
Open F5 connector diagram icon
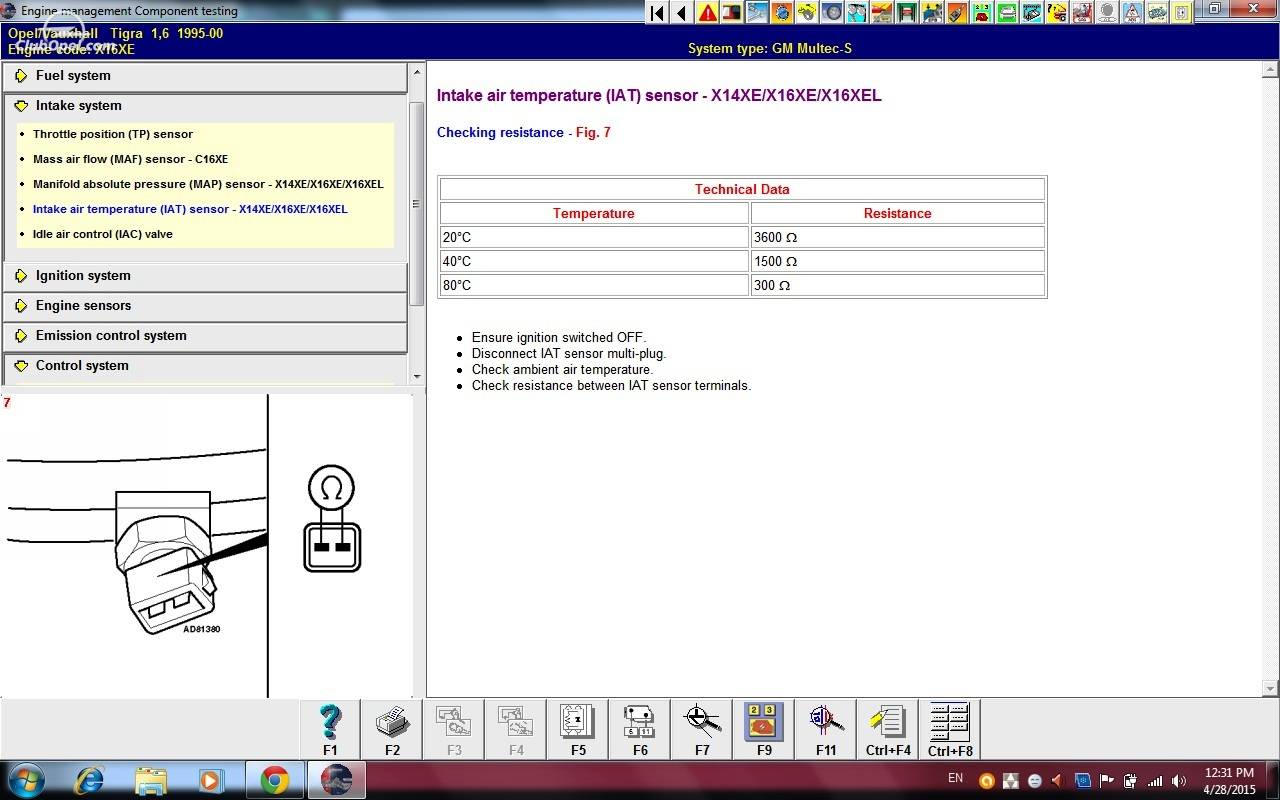tap(578, 729)
